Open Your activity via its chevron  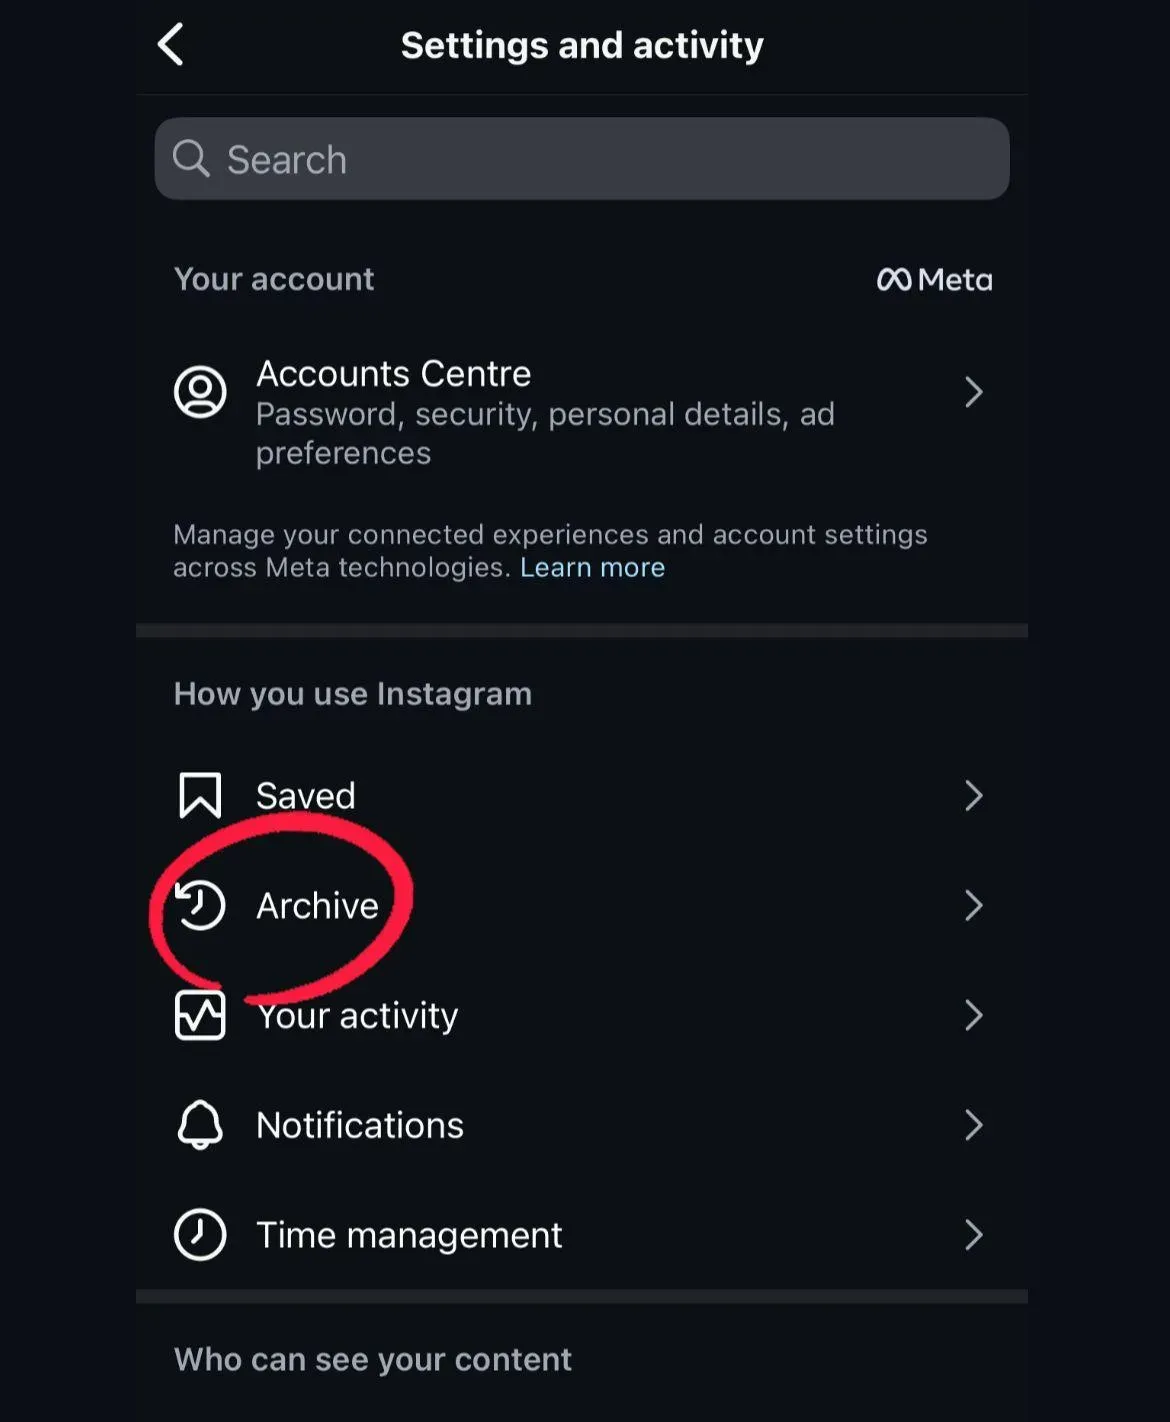[973, 1016]
